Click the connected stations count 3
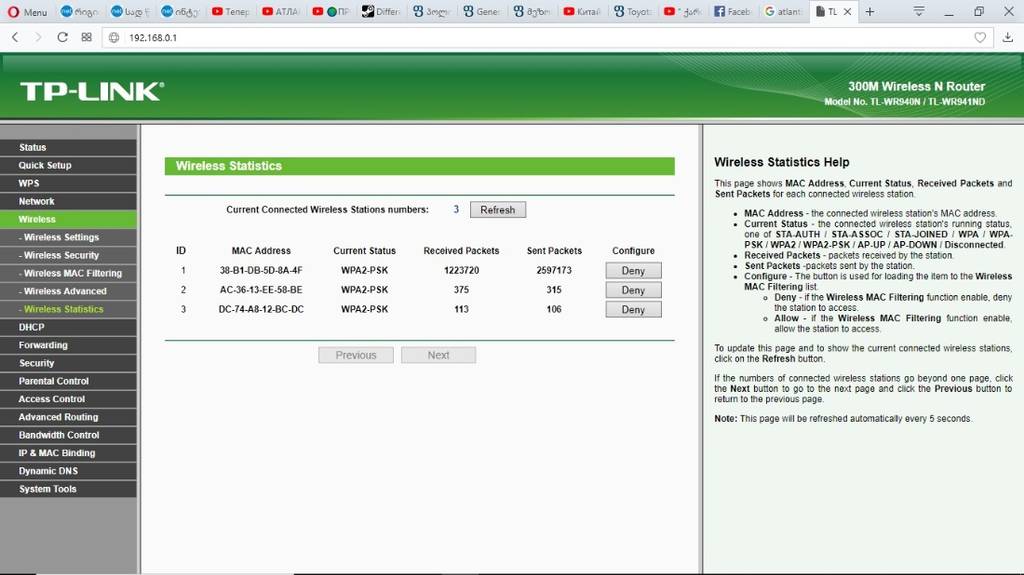1024x575 pixels. (x=456, y=209)
